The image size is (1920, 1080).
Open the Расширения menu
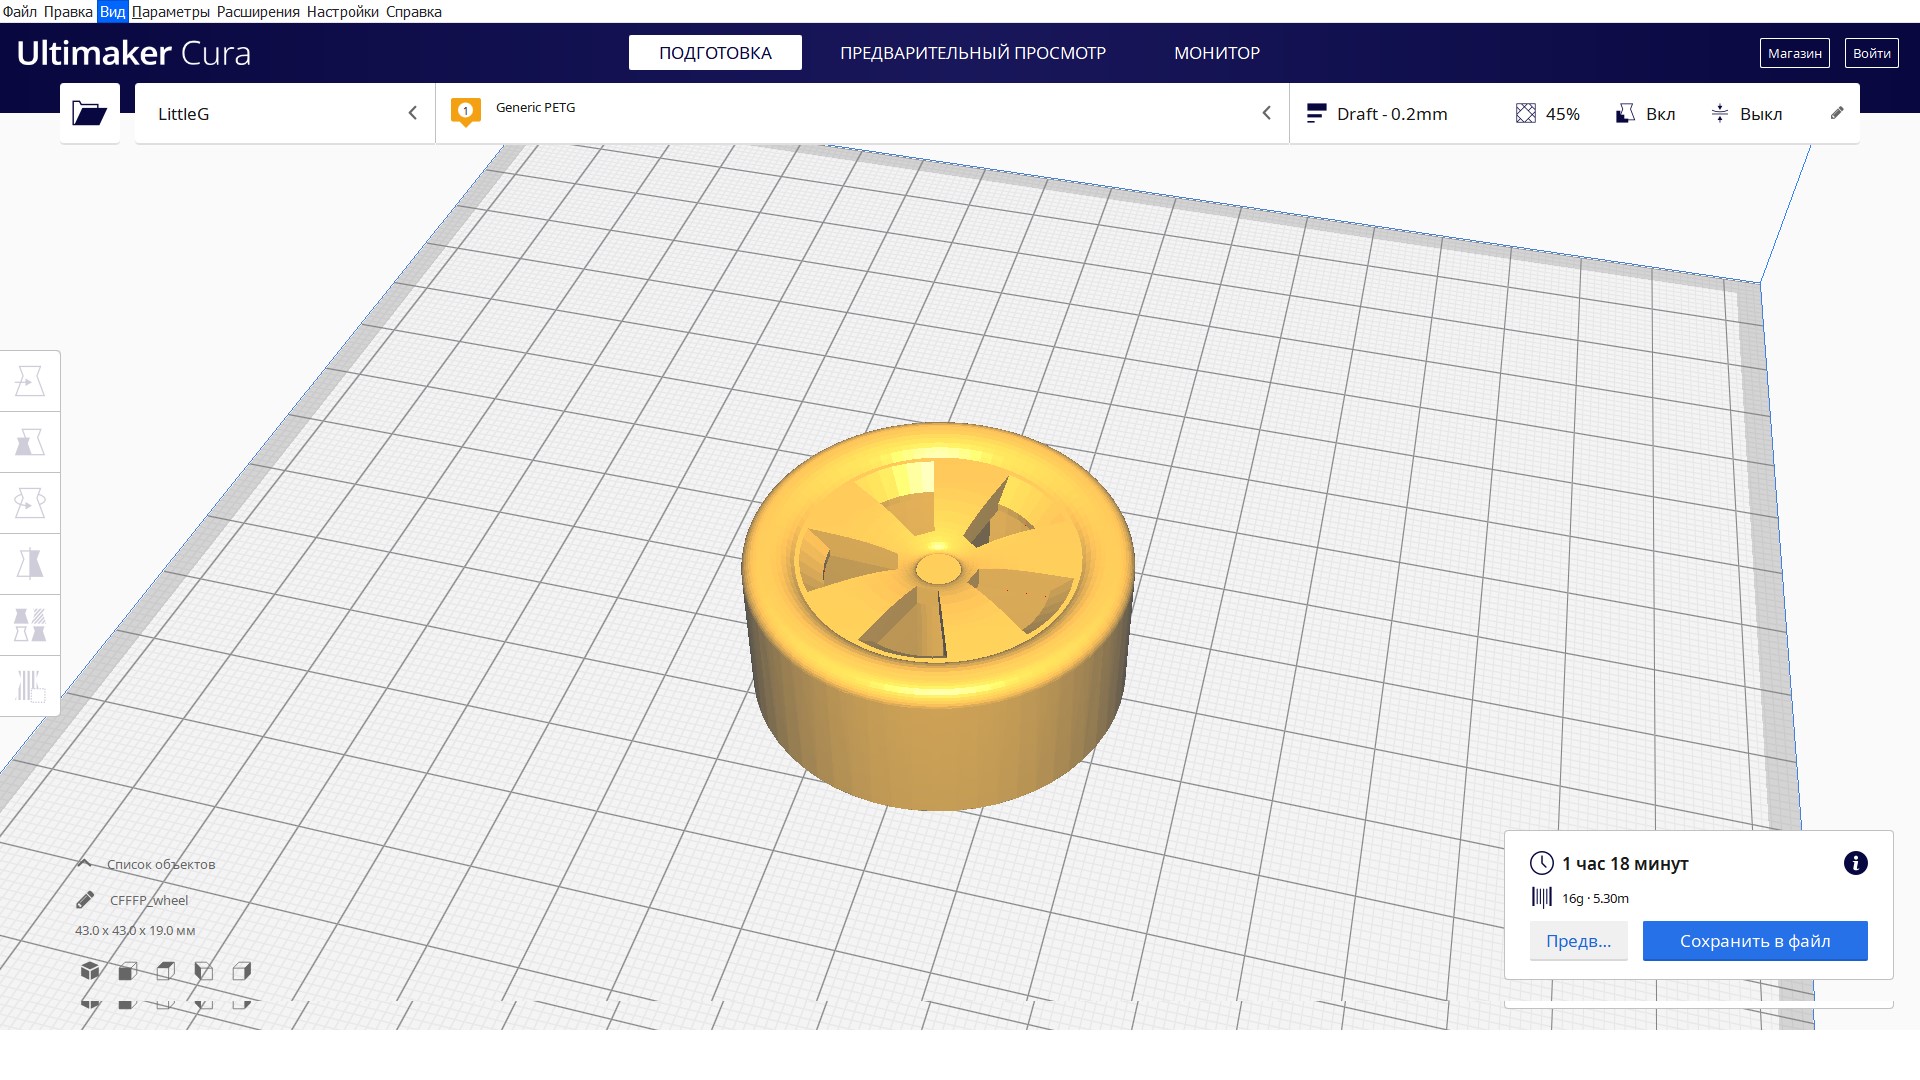click(258, 12)
